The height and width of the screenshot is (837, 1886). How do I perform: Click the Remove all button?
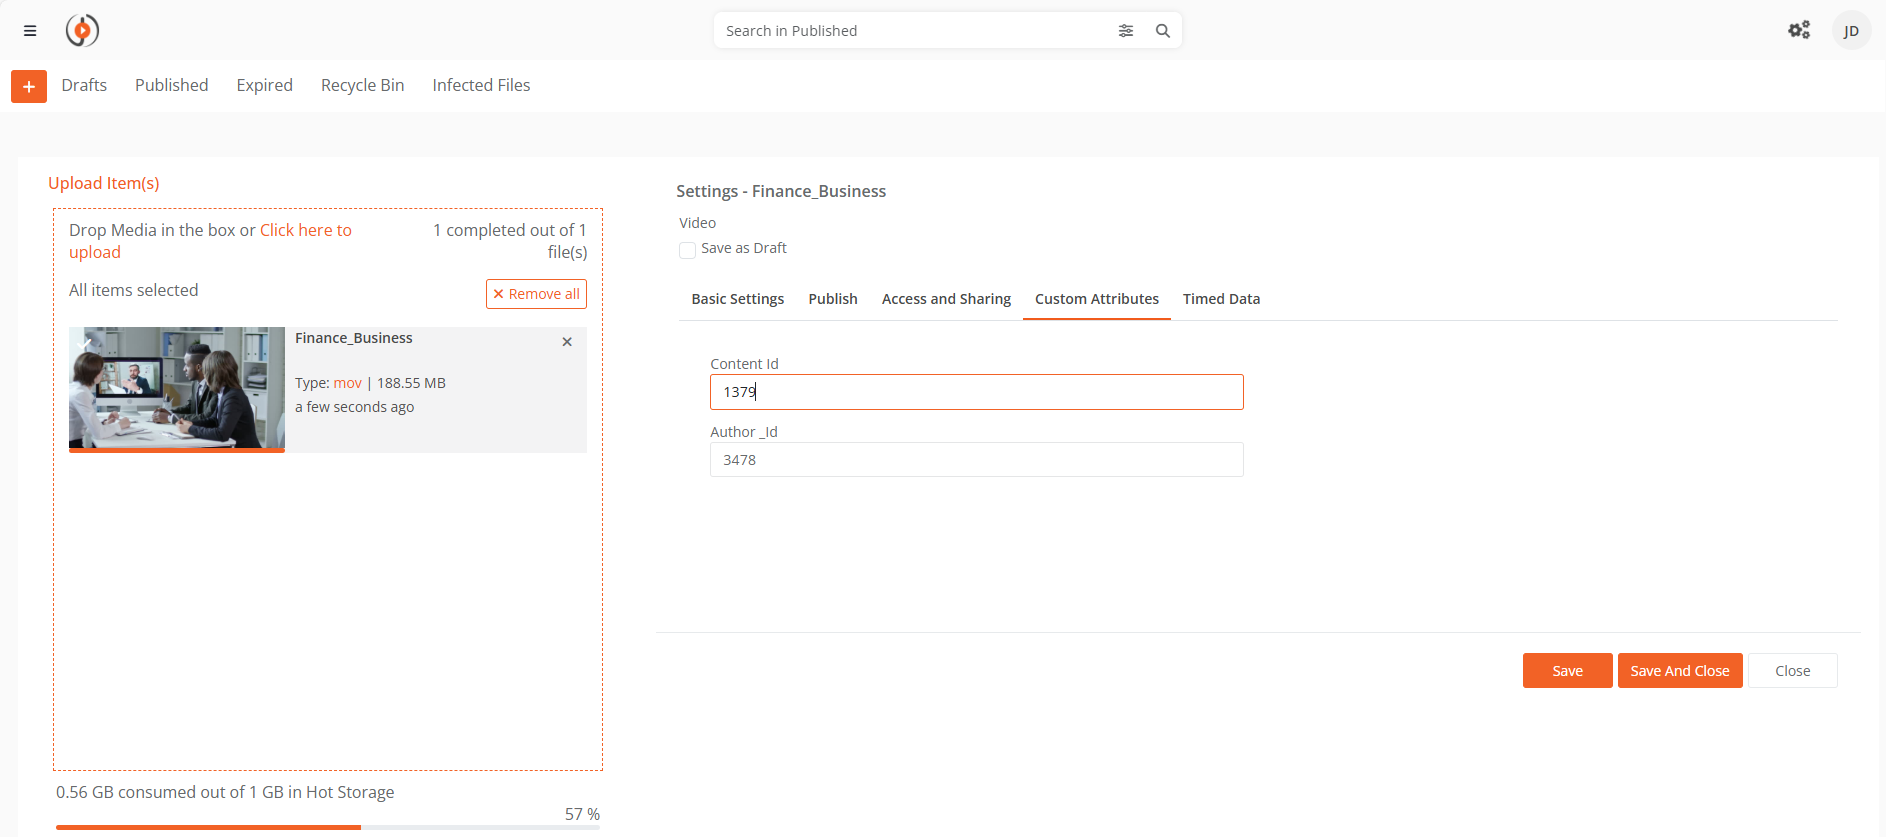pos(536,294)
